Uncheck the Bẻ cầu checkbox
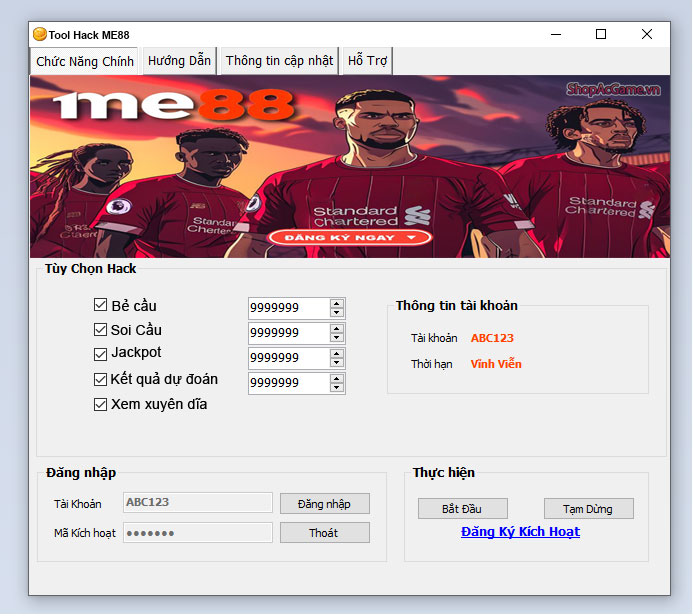The width and height of the screenshot is (693, 616). point(100,305)
